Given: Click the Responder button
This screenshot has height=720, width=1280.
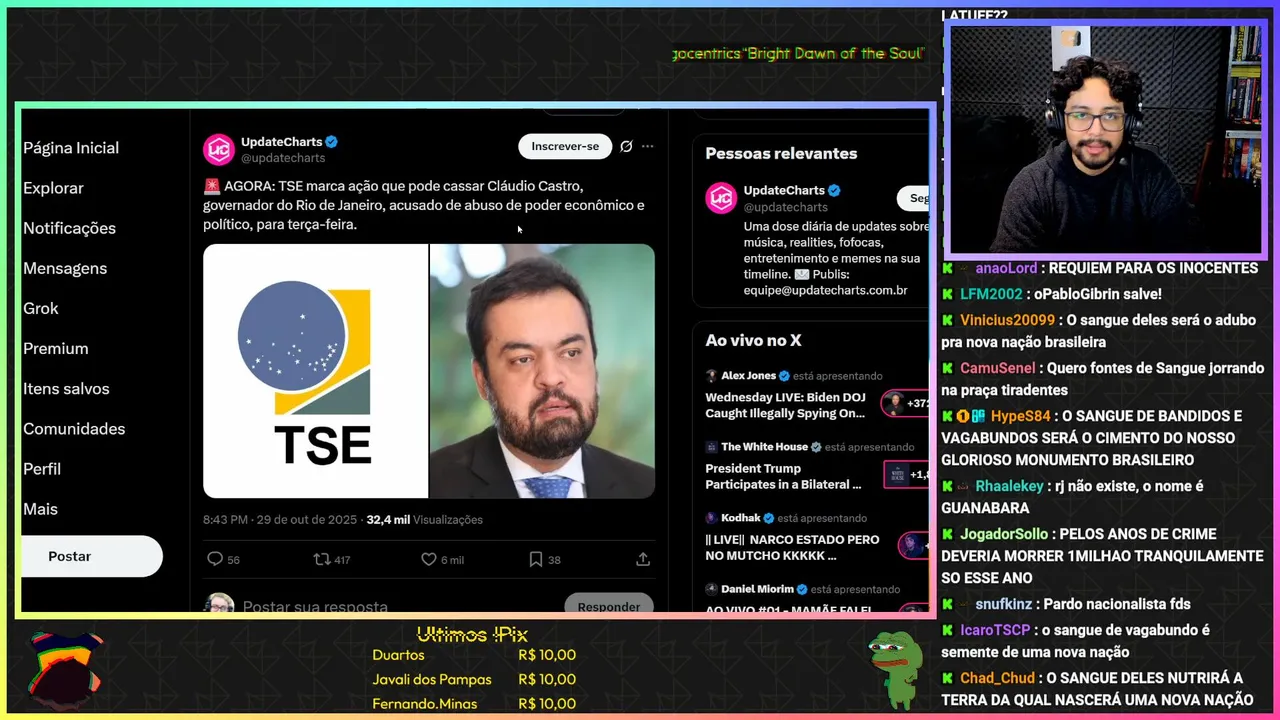Looking at the screenshot, I should point(609,604).
